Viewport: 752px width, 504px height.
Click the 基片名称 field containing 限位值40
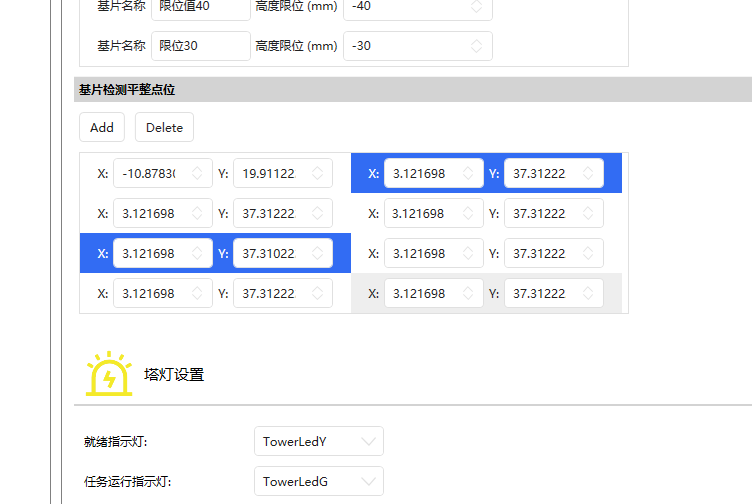[x=200, y=7]
